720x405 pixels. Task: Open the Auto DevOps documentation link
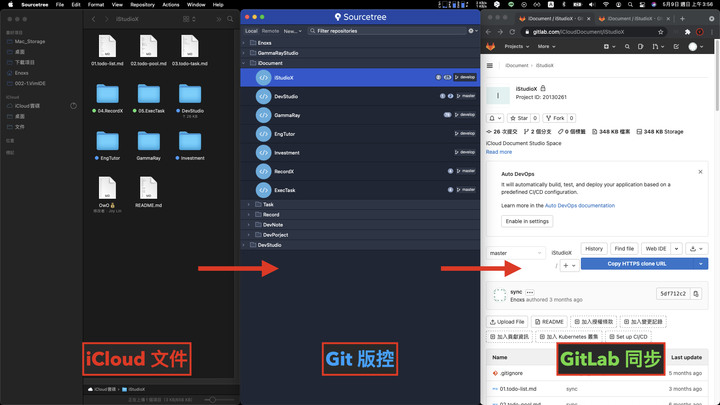tap(579, 205)
